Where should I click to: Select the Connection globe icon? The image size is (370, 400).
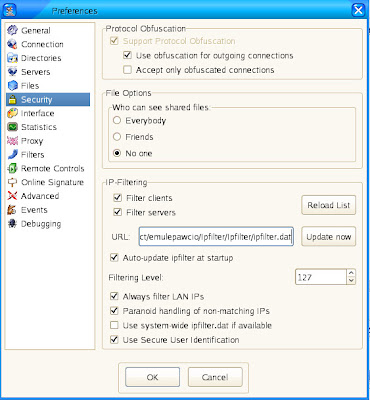(x=12, y=44)
